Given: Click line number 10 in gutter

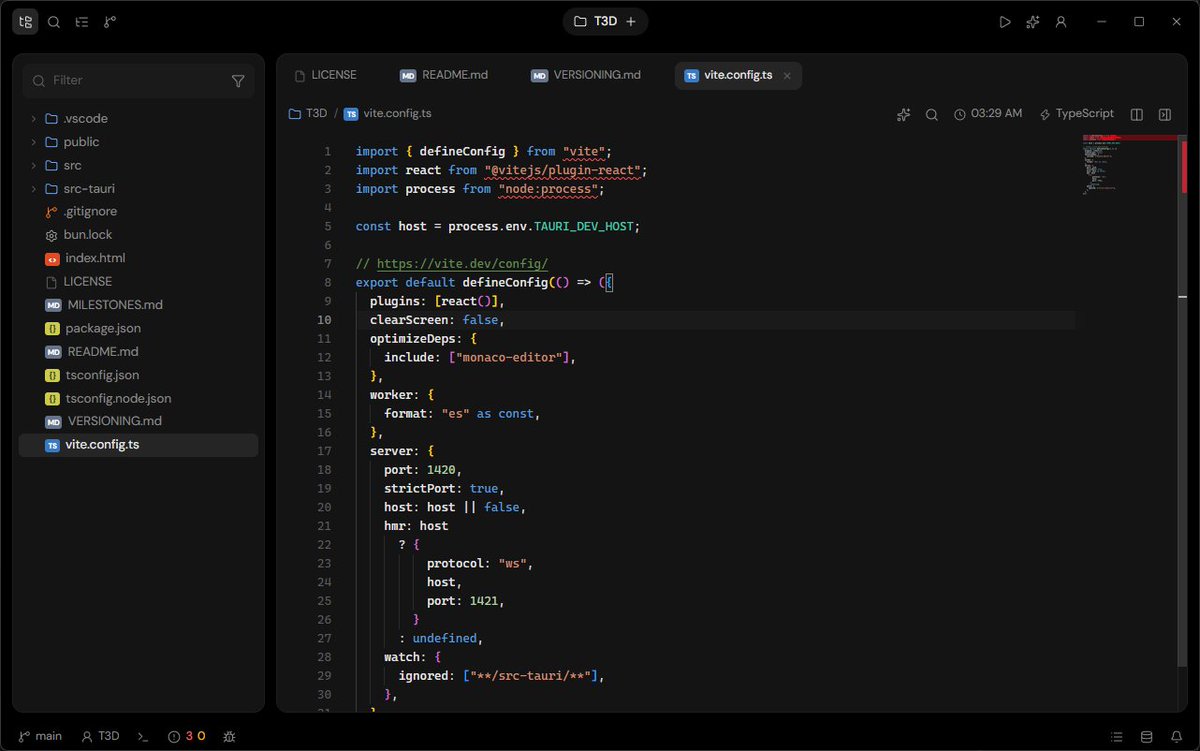Looking at the screenshot, I should 325,320.
